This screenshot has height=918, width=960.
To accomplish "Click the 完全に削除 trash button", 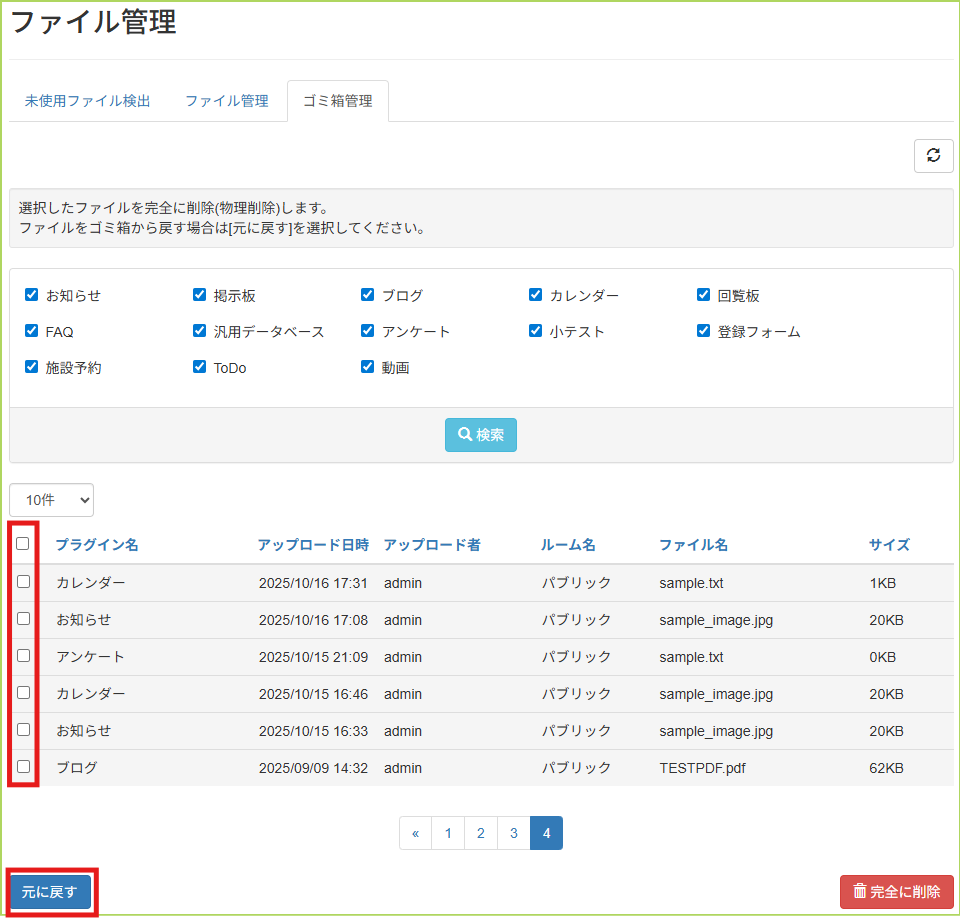I will (x=897, y=891).
